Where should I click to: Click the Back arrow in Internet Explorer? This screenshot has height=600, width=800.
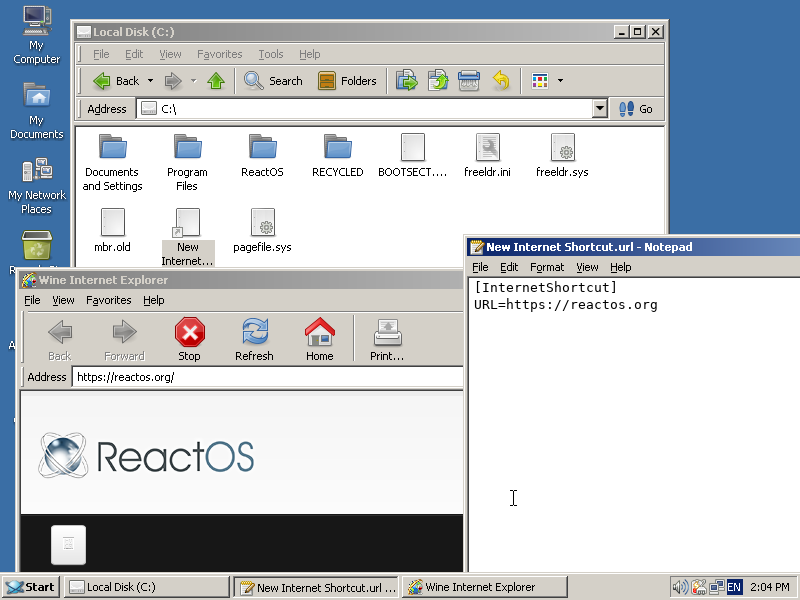pos(58,338)
